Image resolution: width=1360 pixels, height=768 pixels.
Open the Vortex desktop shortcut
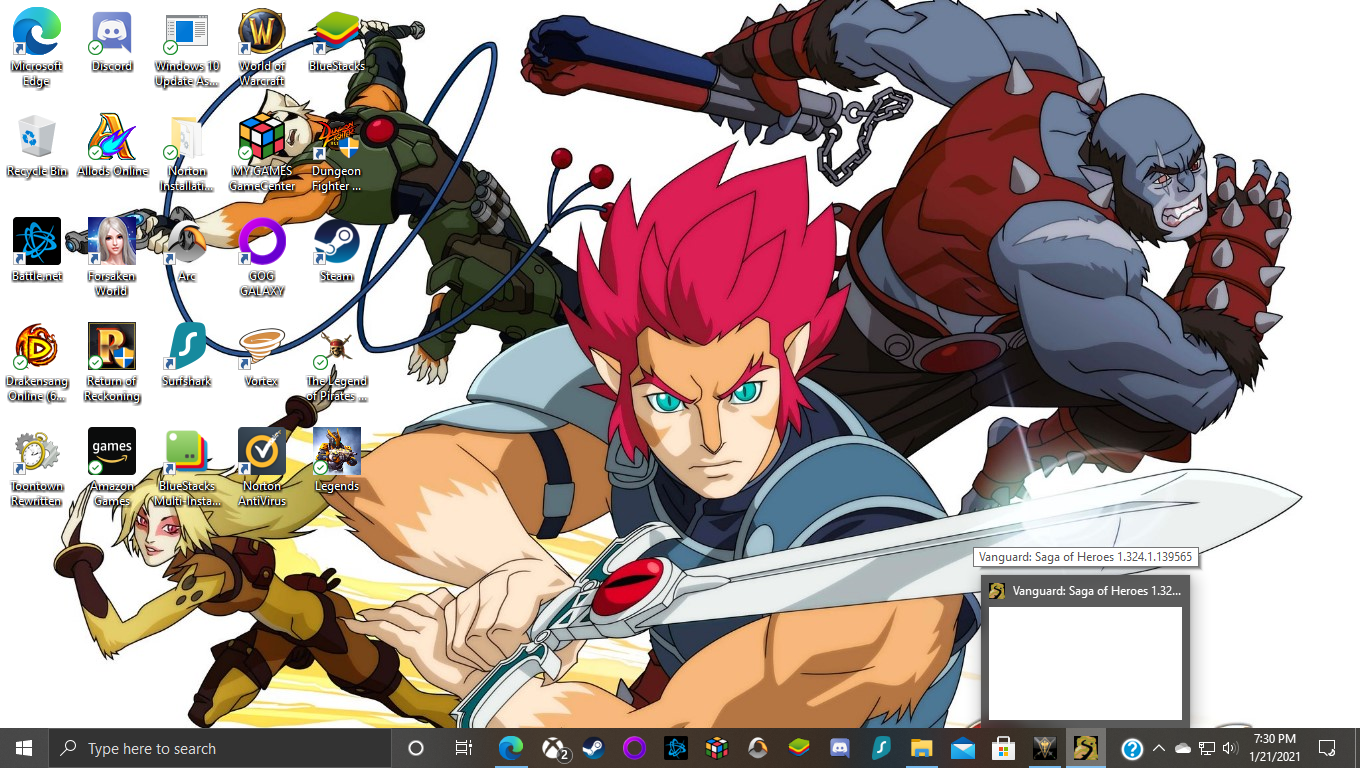pyautogui.click(x=262, y=347)
